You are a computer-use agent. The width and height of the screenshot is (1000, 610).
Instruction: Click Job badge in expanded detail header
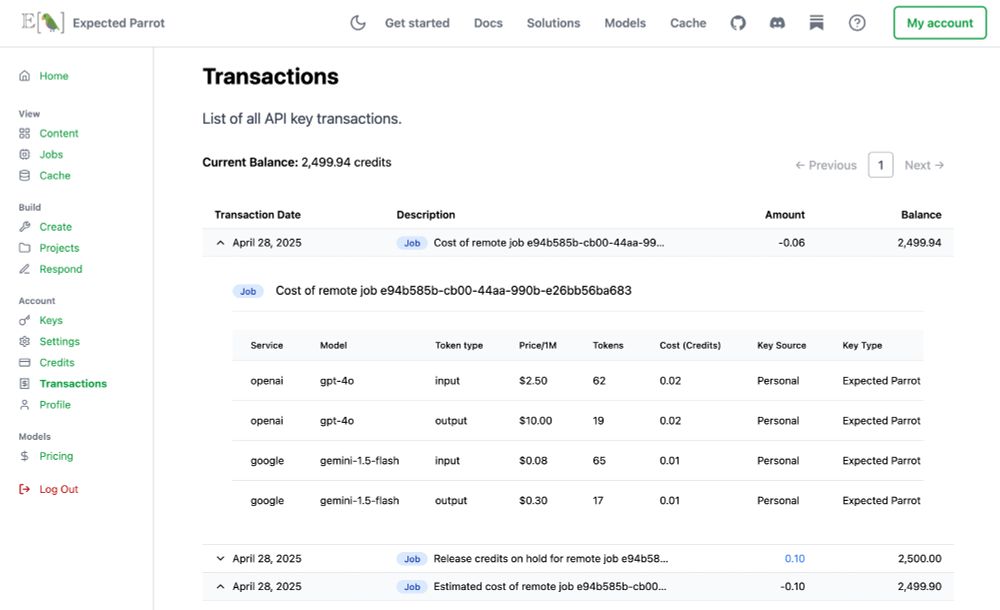click(248, 291)
